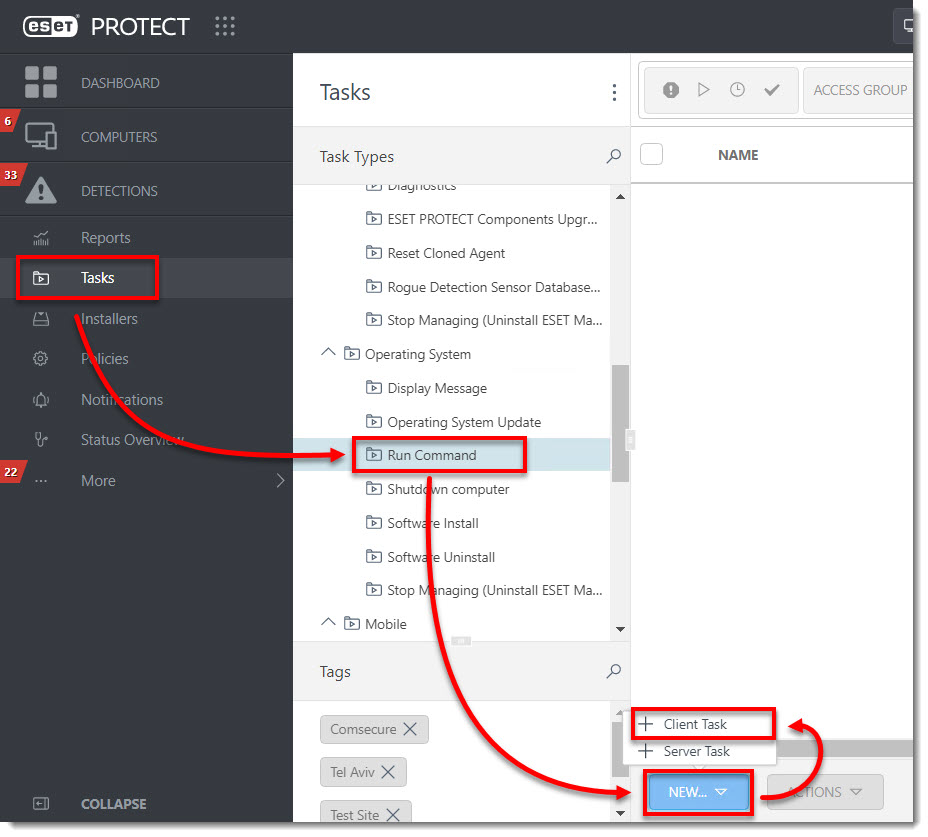Image resolution: width=928 pixels, height=837 pixels.
Task: Search Tags with magnifier icon
Action: coord(614,671)
